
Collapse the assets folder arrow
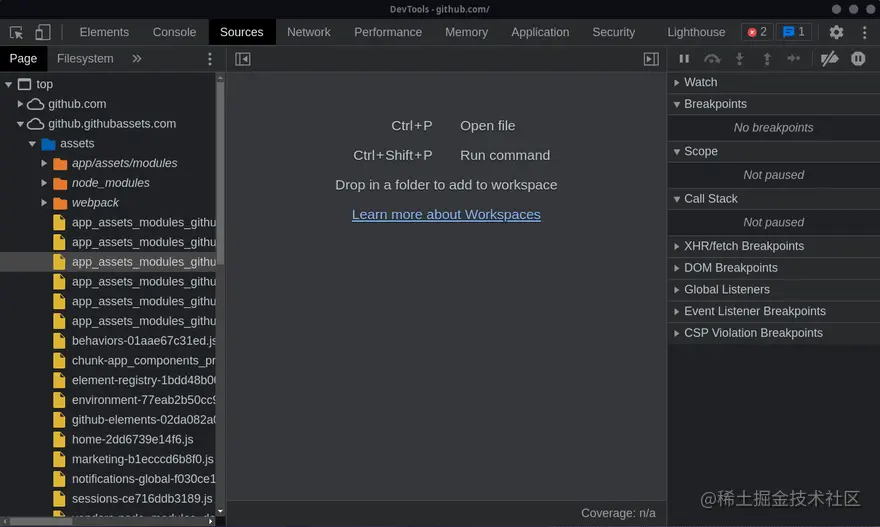[x=33, y=144]
